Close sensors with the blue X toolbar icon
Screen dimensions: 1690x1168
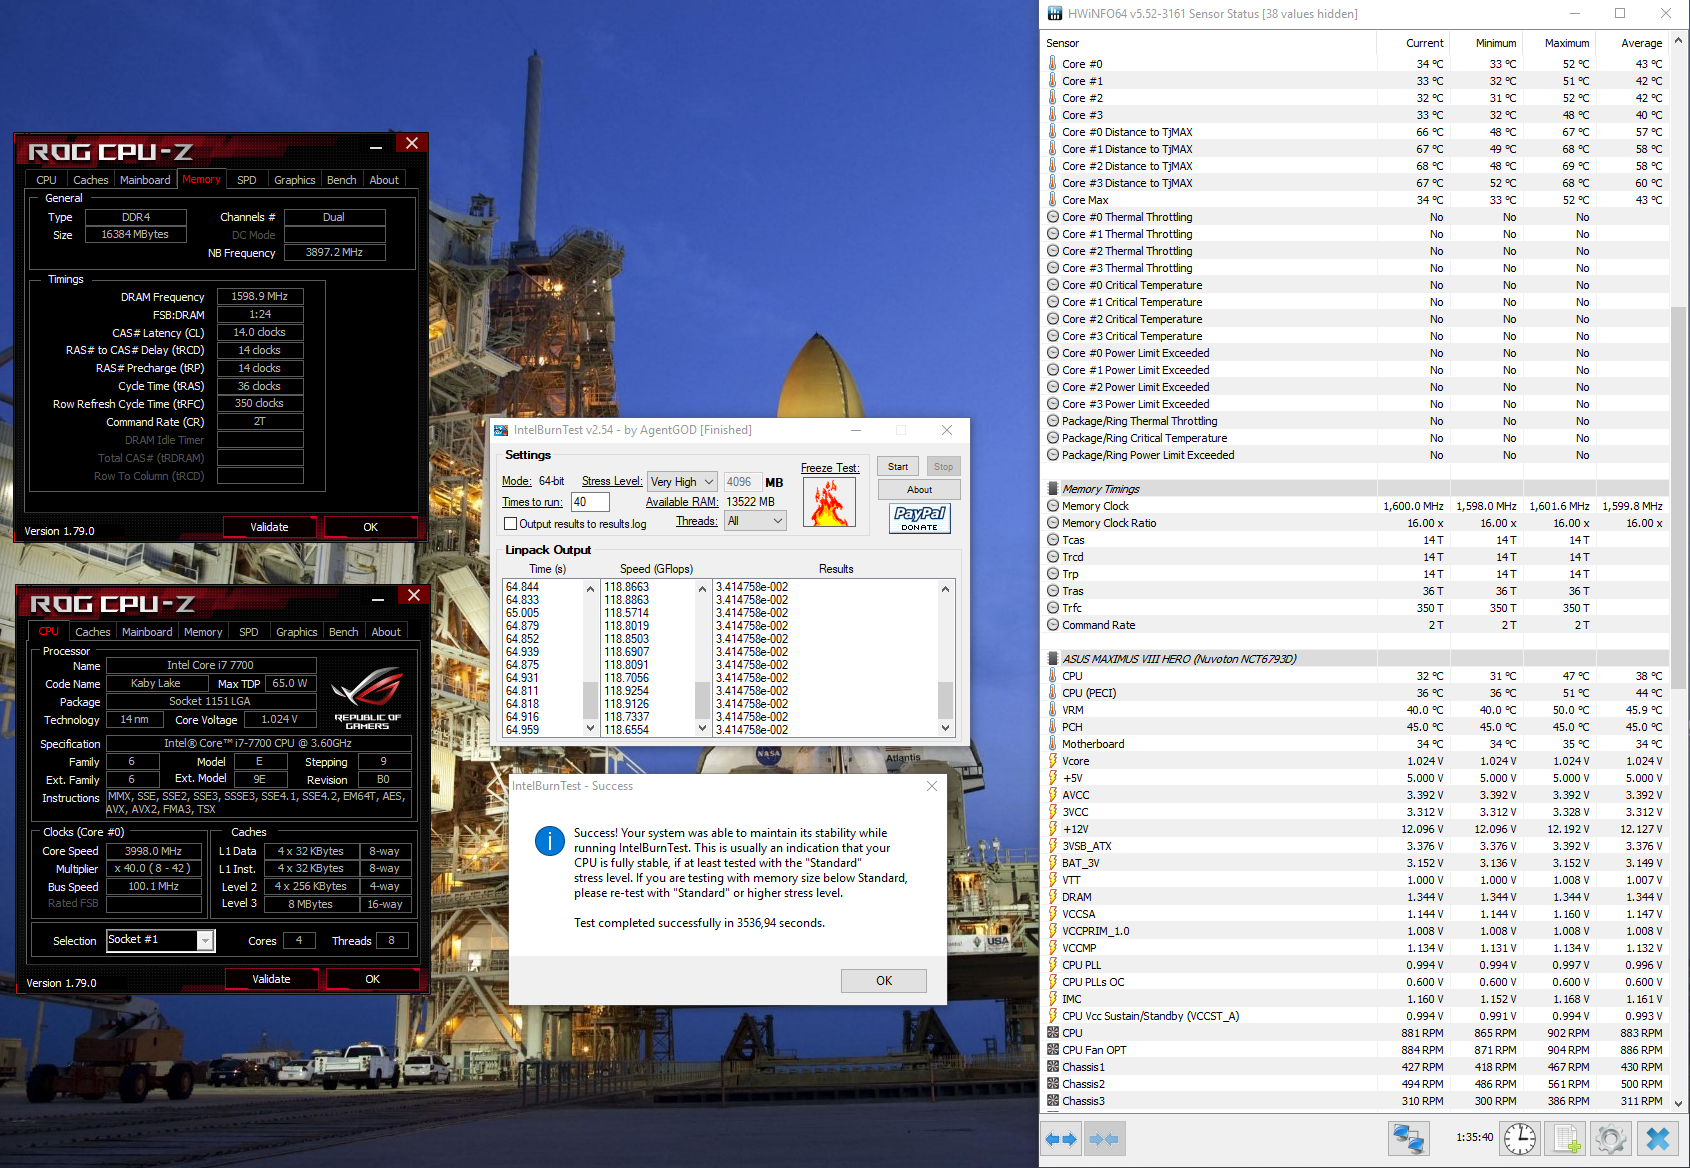(1657, 1139)
